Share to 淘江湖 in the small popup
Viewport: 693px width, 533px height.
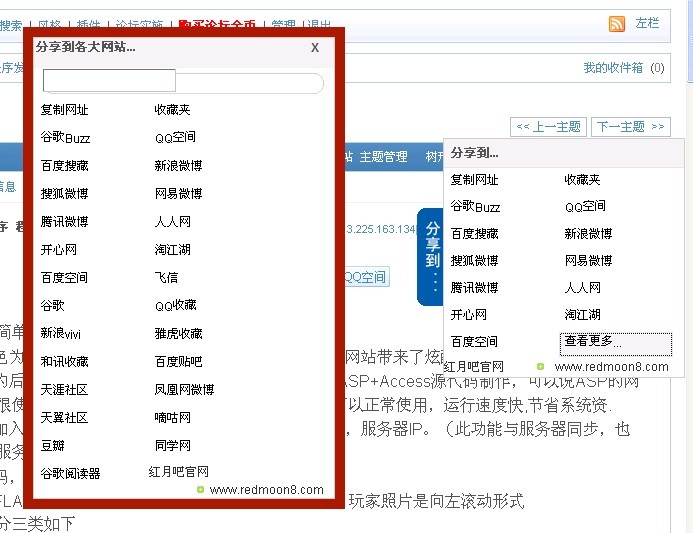coord(582,315)
